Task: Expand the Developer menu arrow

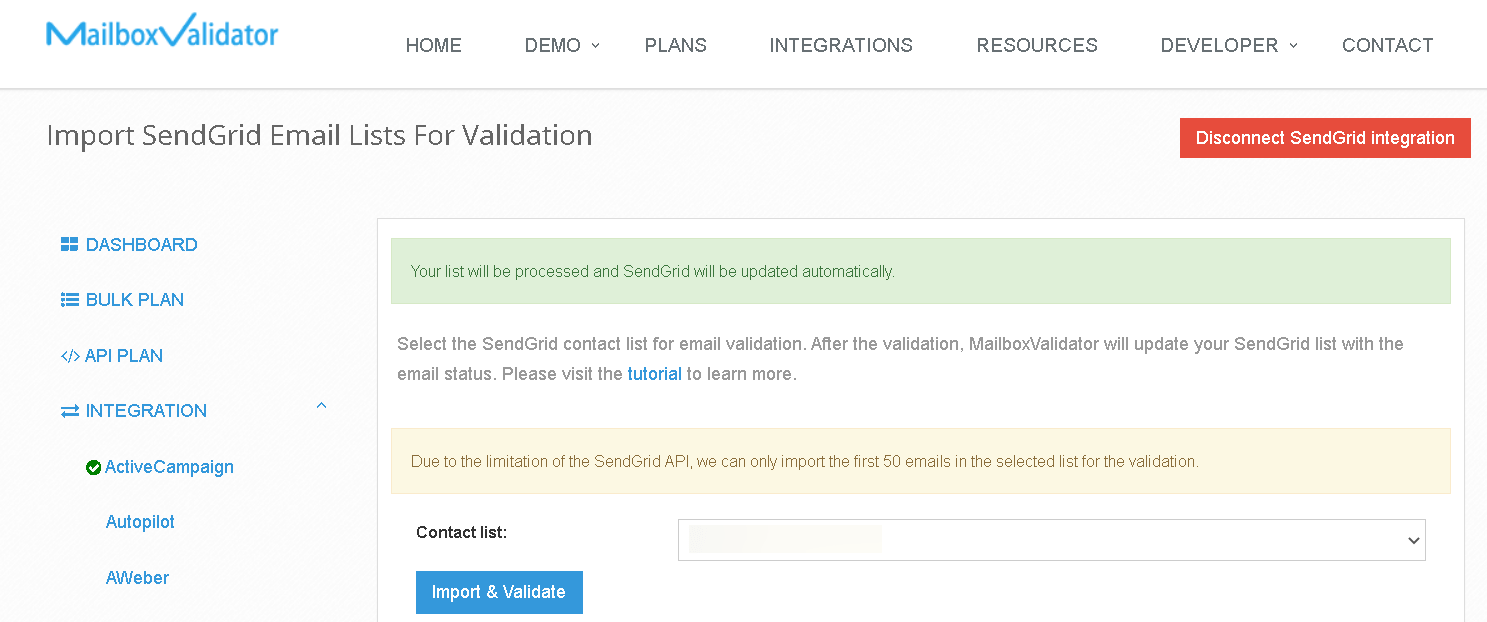Action: coord(1292,45)
